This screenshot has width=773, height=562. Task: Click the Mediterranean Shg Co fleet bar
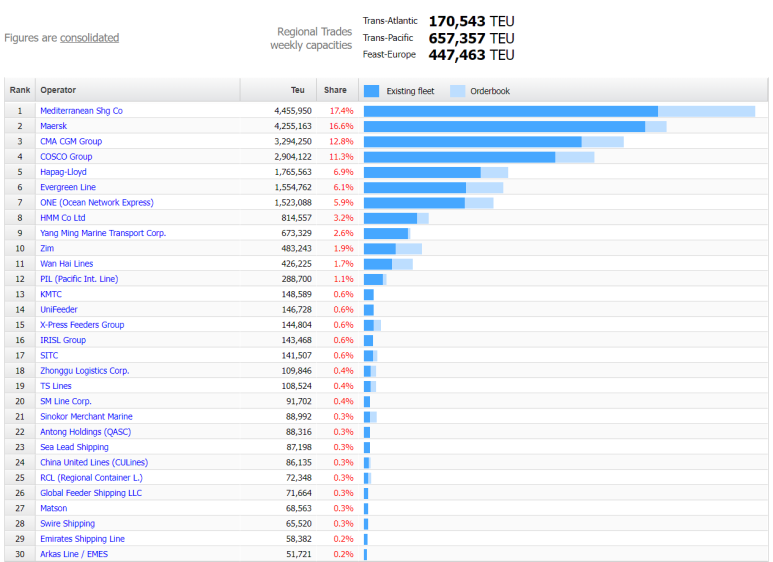pos(511,111)
